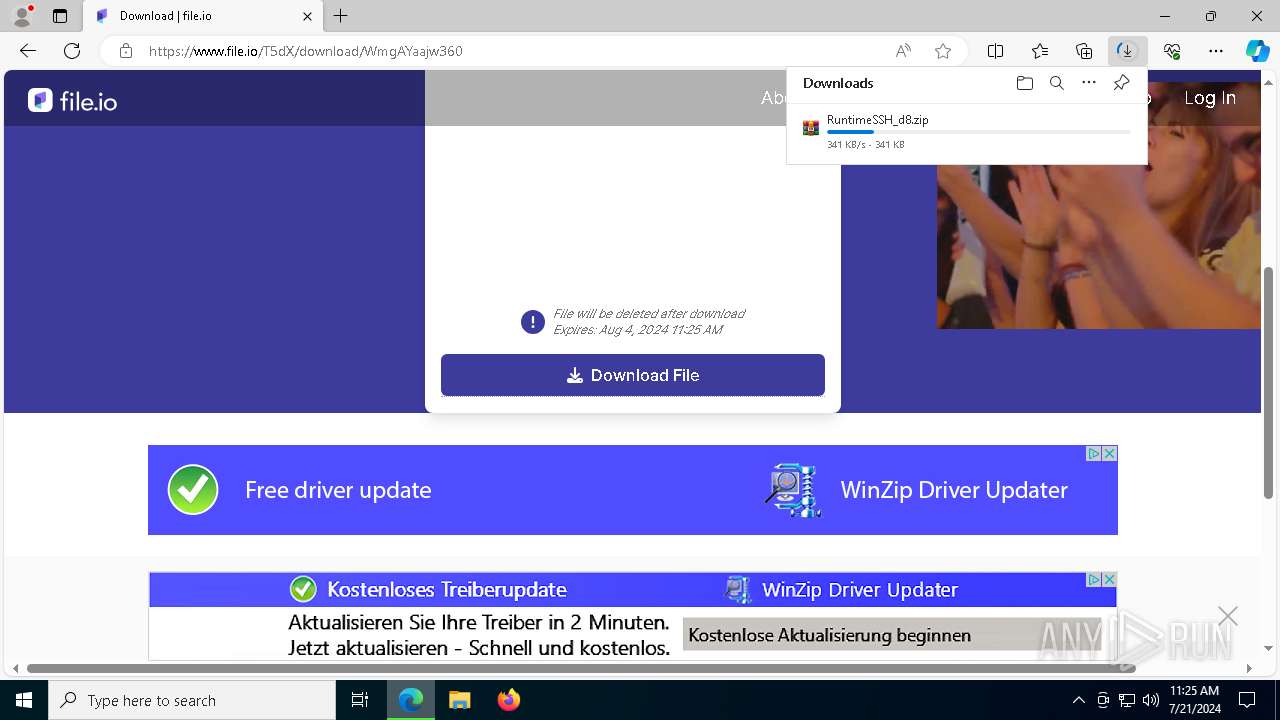Screen dimensions: 1280x720
Task: Dismiss overlay with large X icon
Action: tap(1228, 616)
